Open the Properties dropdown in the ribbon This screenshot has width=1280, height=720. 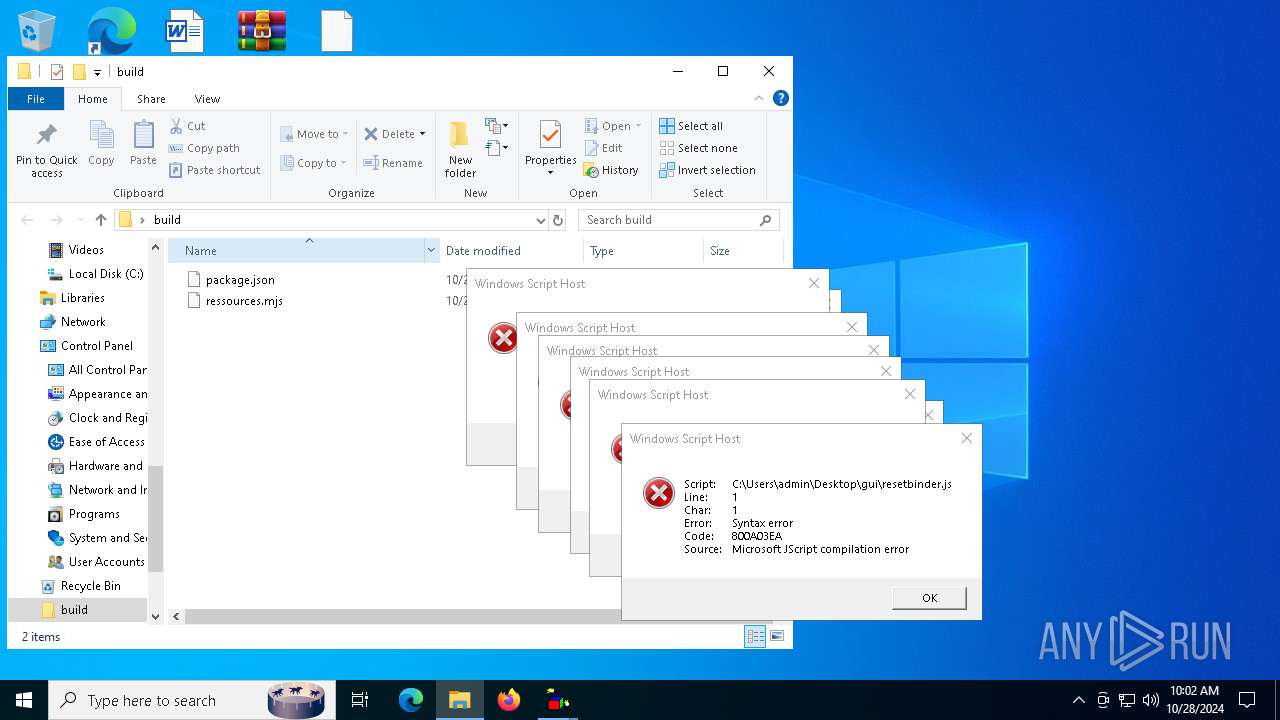550,172
